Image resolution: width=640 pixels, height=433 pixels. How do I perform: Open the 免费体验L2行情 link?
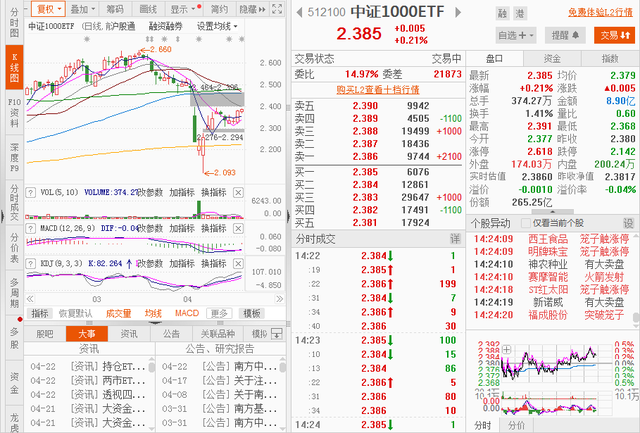tap(600, 13)
